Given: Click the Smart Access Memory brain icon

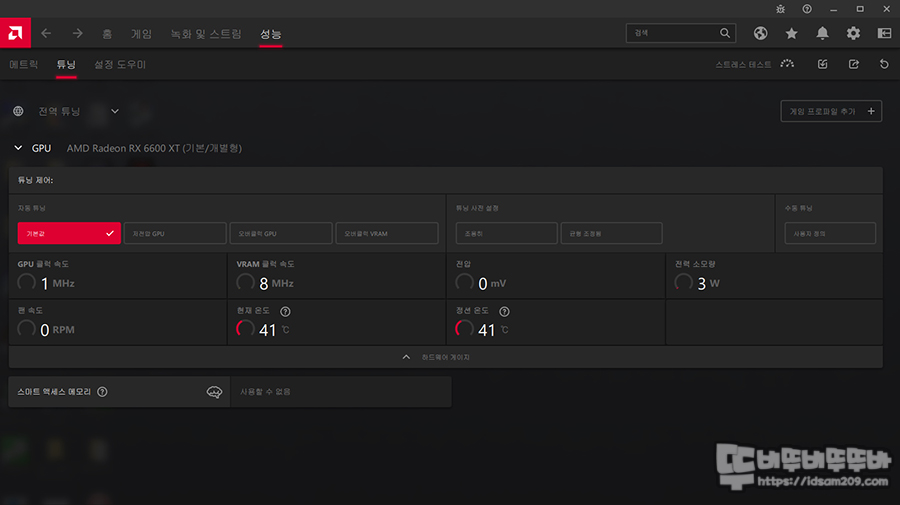Looking at the screenshot, I should tap(214, 392).
